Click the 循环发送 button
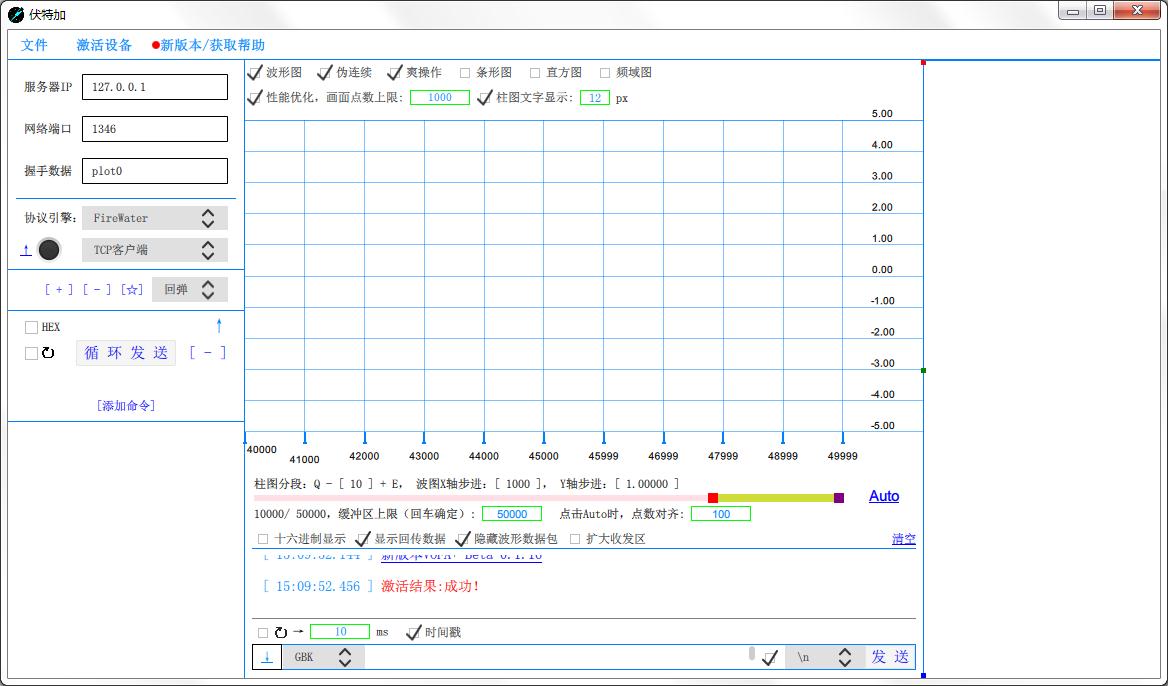The image size is (1168, 686). coord(126,353)
